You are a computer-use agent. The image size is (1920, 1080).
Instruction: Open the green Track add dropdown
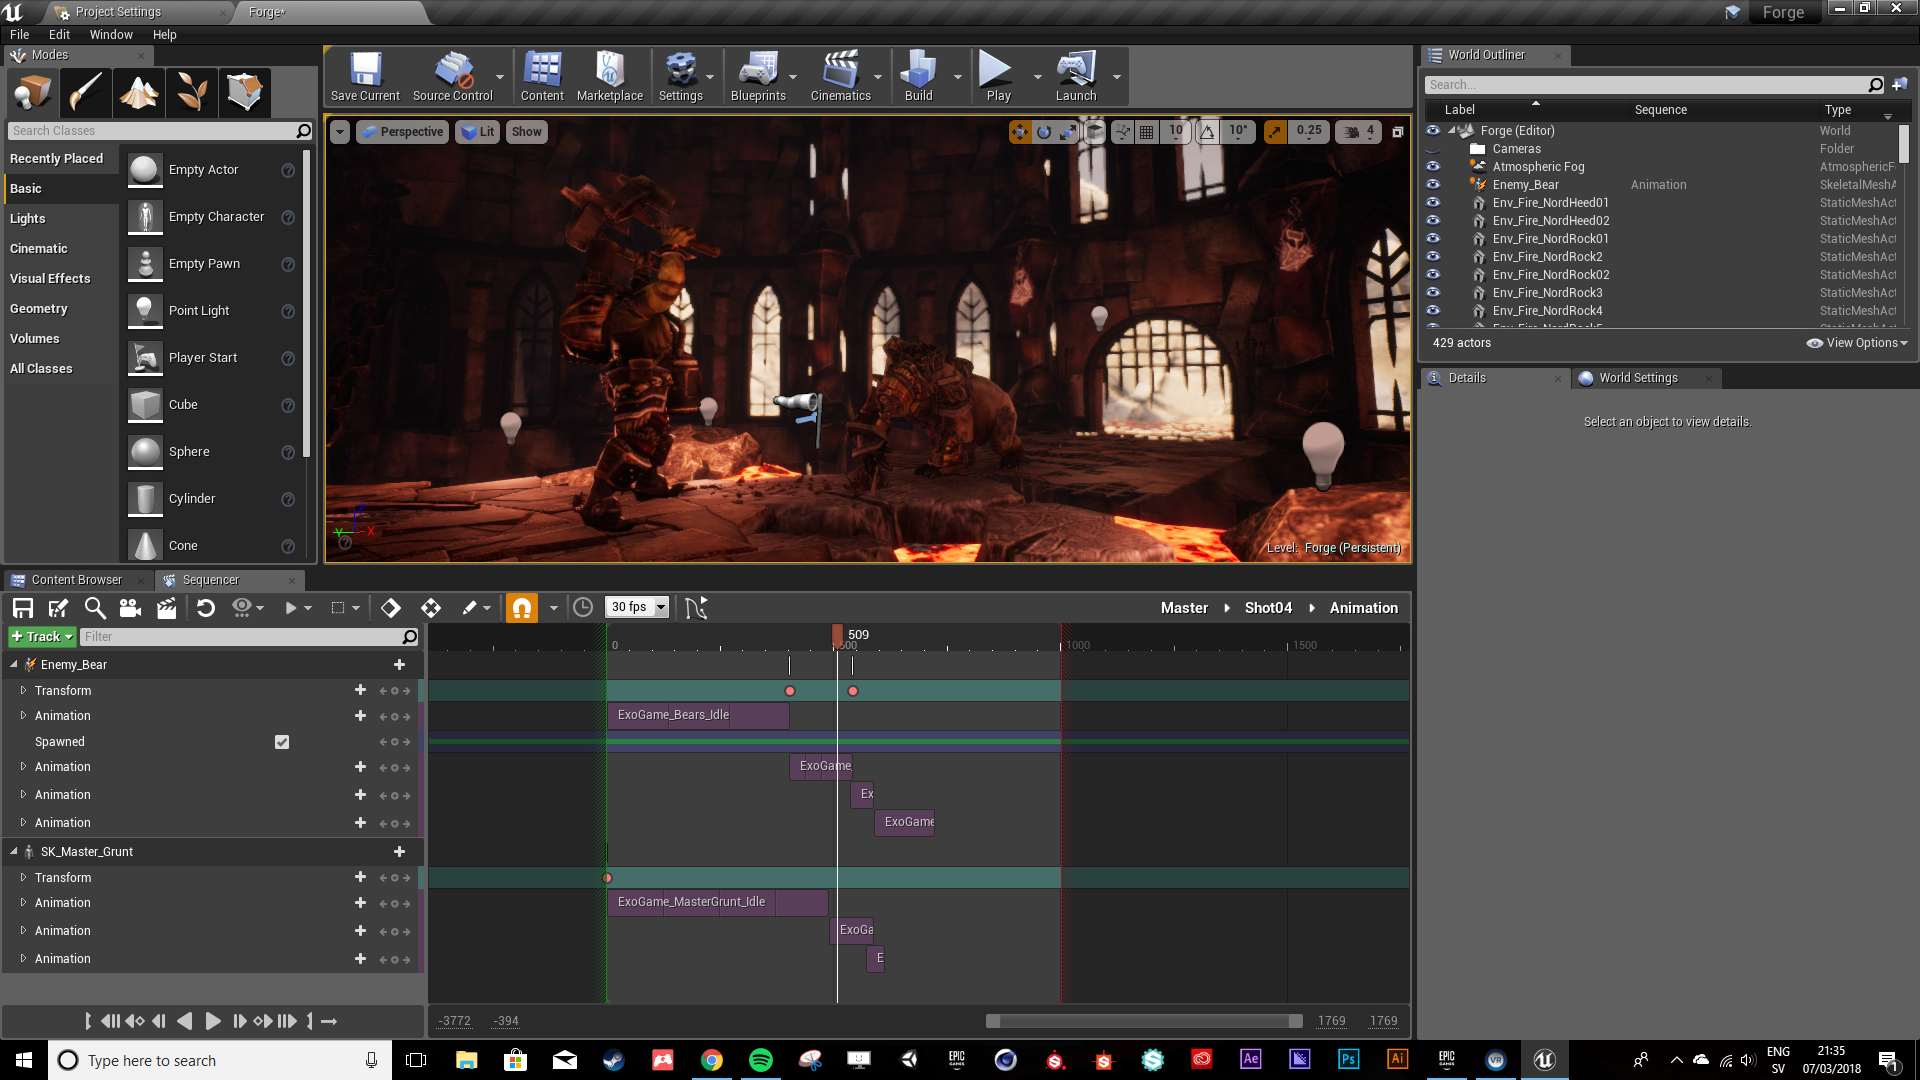point(42,637)
